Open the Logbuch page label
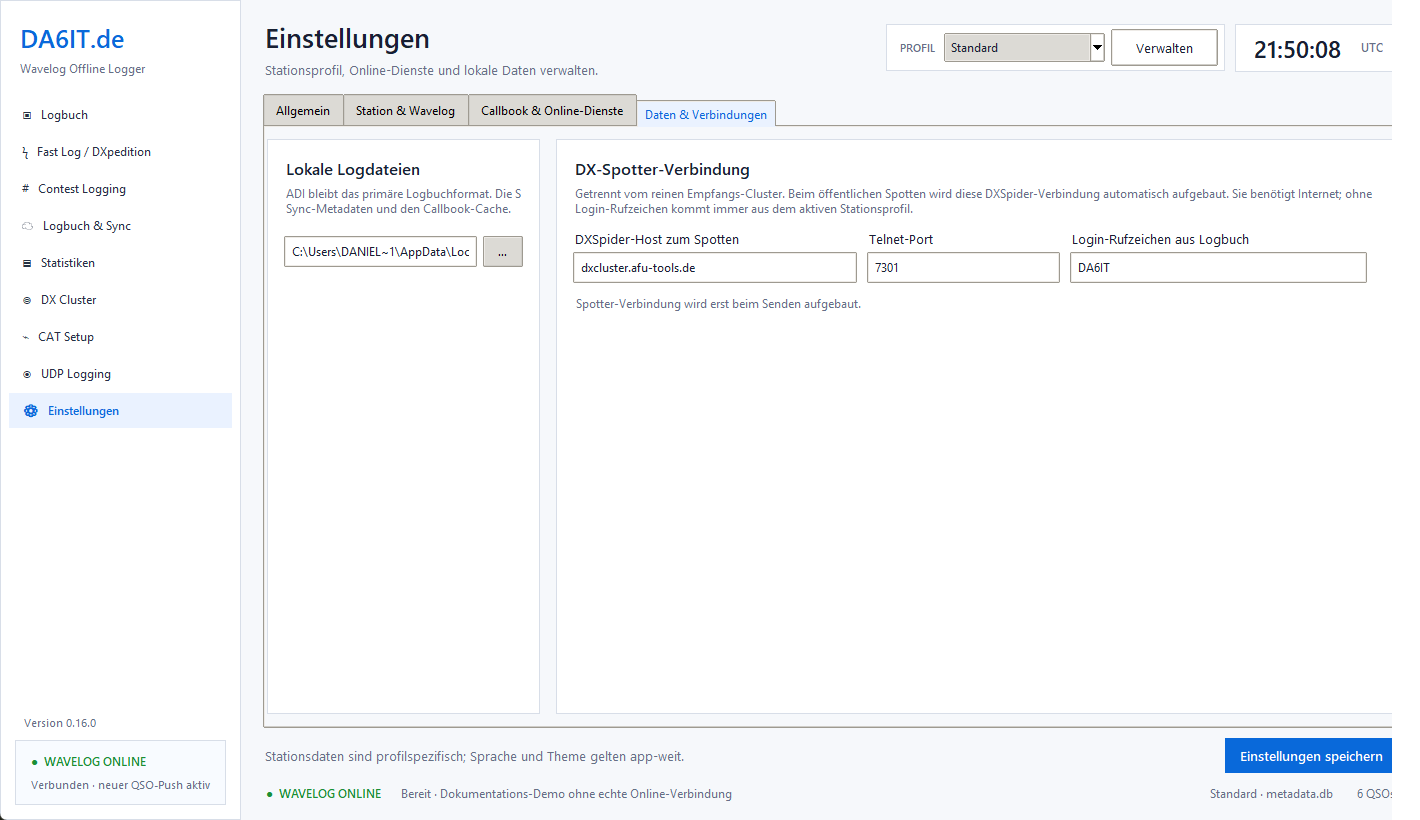Image resolution: width=1420 pixels, height=820 pixels. 64,115
